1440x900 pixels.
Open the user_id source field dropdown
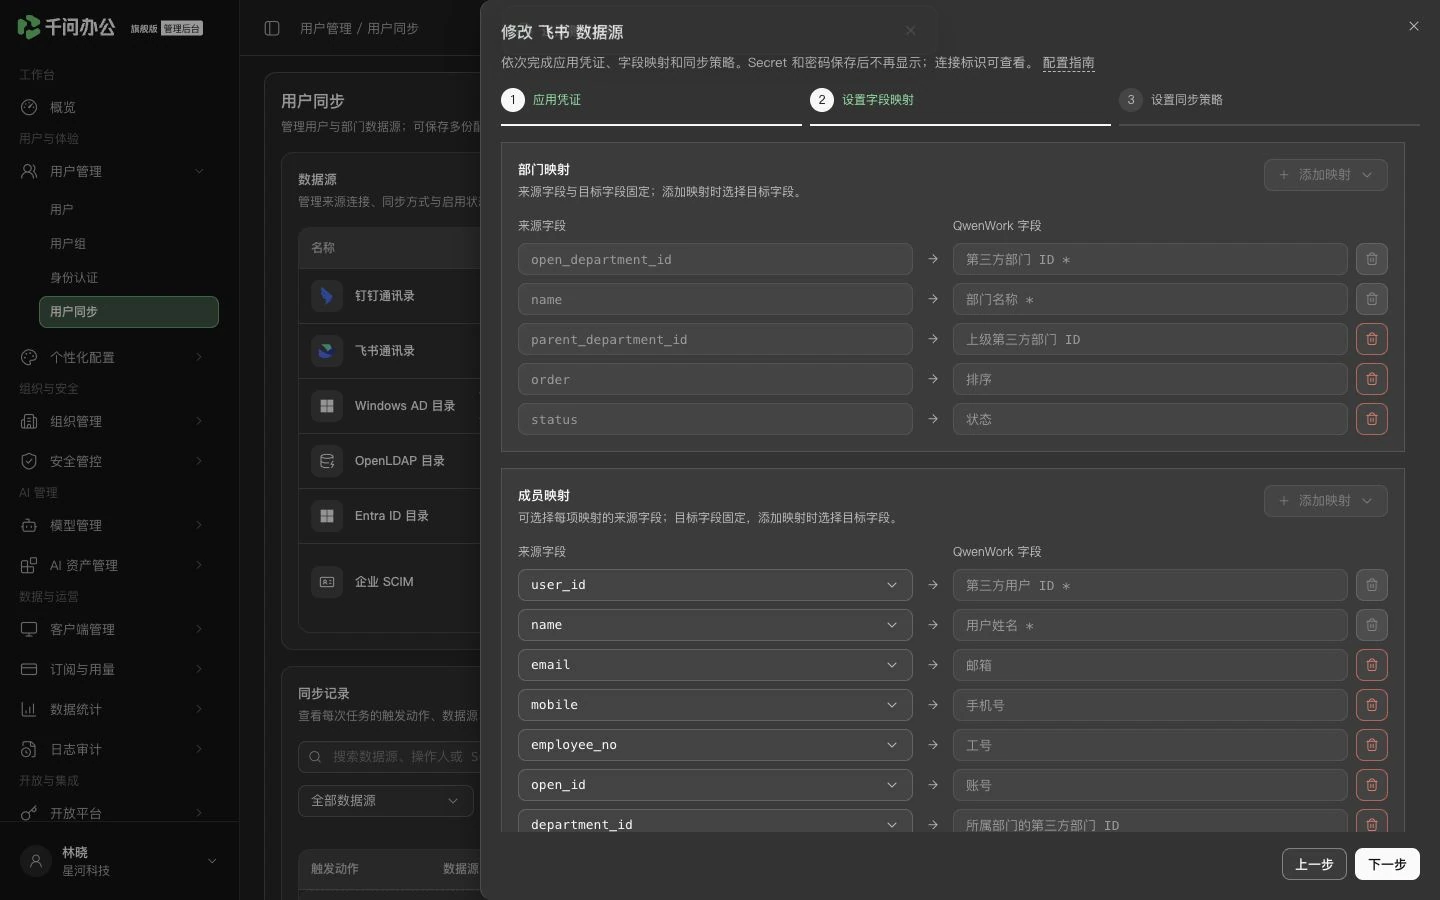tap(715, 585)
